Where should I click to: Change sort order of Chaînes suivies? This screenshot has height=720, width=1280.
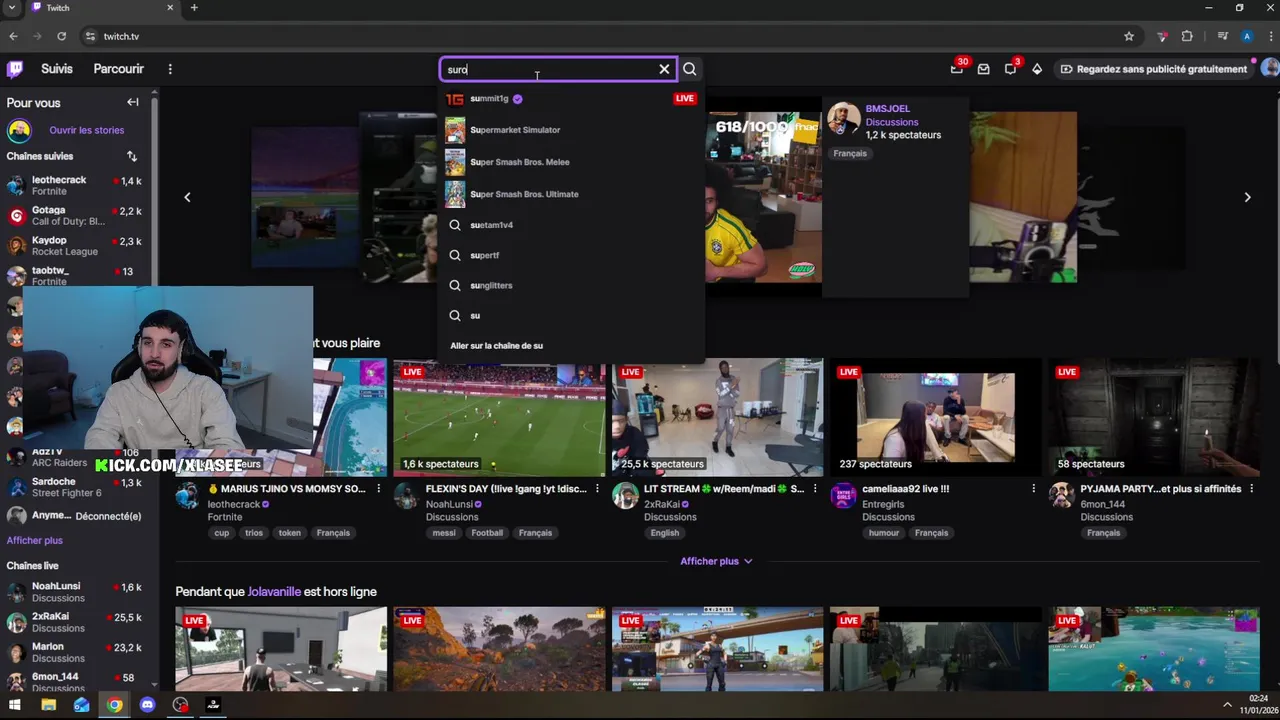click(x=131, y=156)
